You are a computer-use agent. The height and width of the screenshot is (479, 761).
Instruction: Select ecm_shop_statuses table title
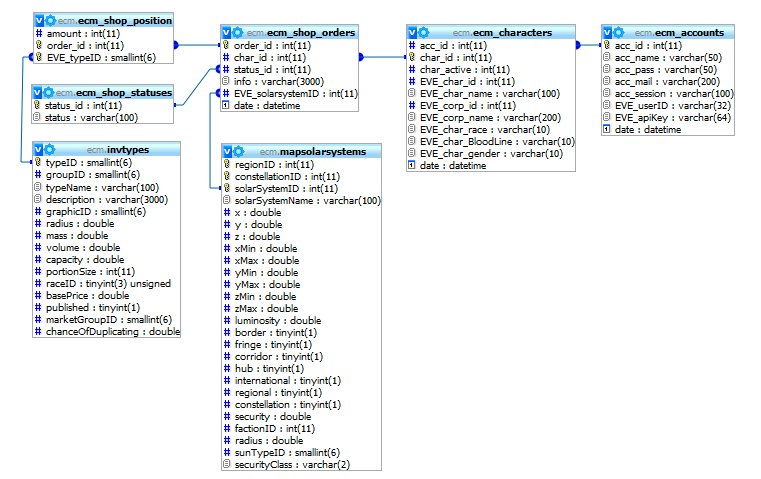pos(114,92)
